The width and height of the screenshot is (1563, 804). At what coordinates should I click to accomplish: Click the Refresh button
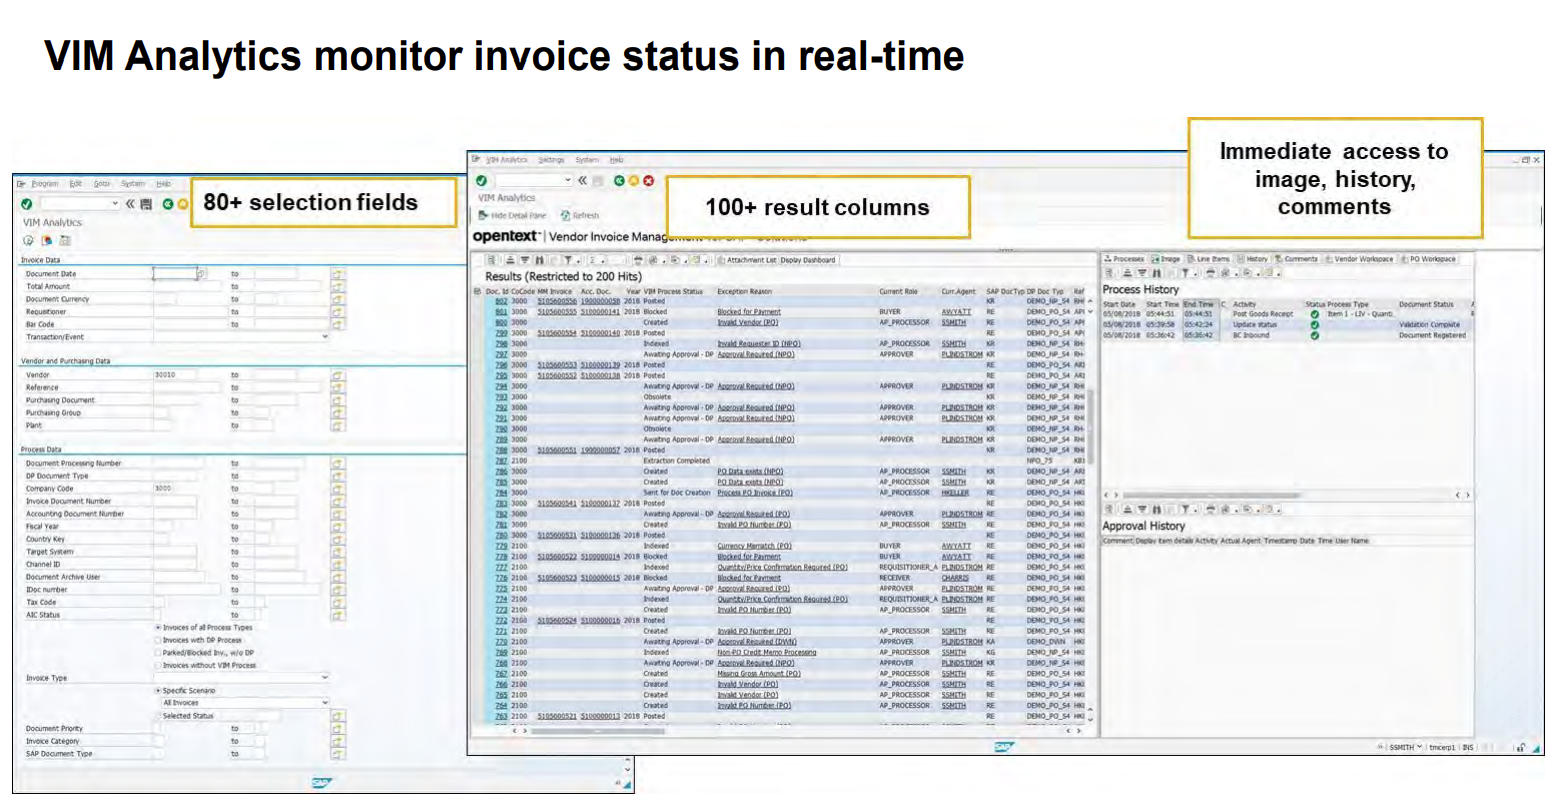[x=580, y=216]
